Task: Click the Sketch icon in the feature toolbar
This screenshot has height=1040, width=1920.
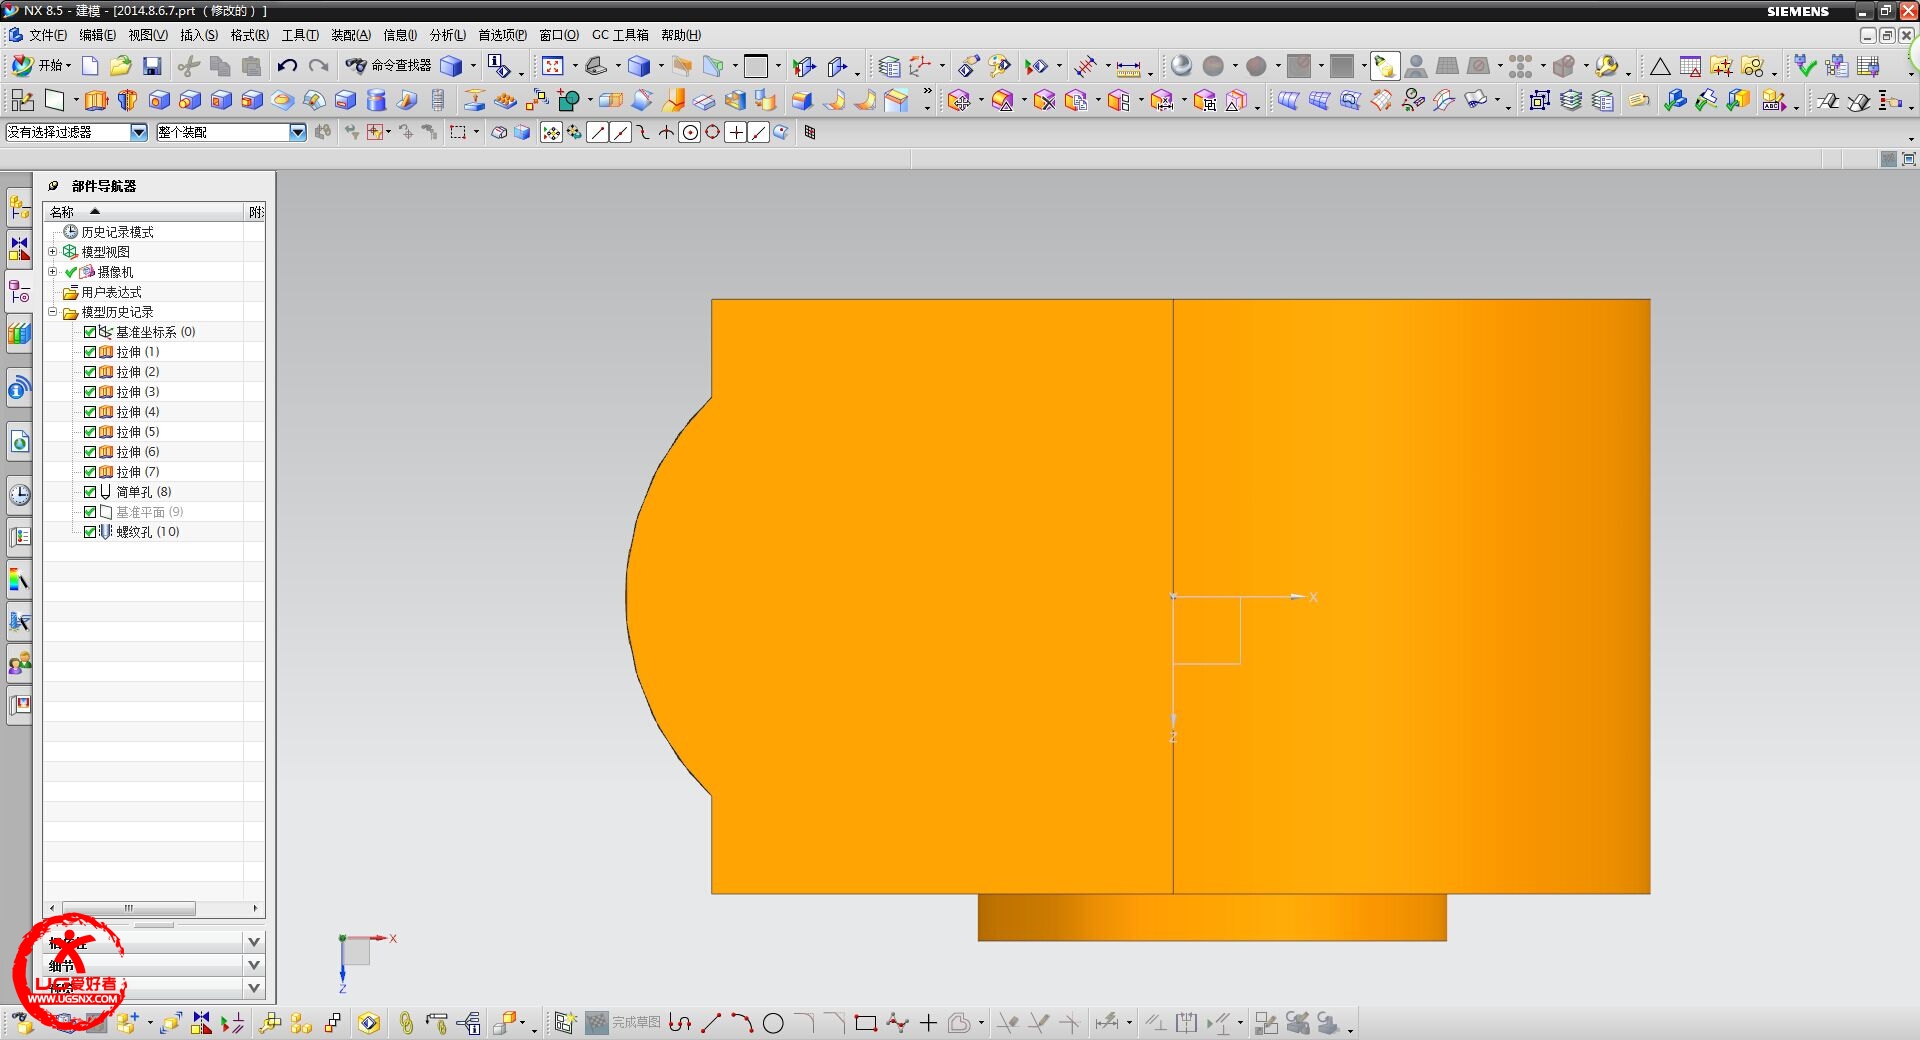Action: point(22,100)
